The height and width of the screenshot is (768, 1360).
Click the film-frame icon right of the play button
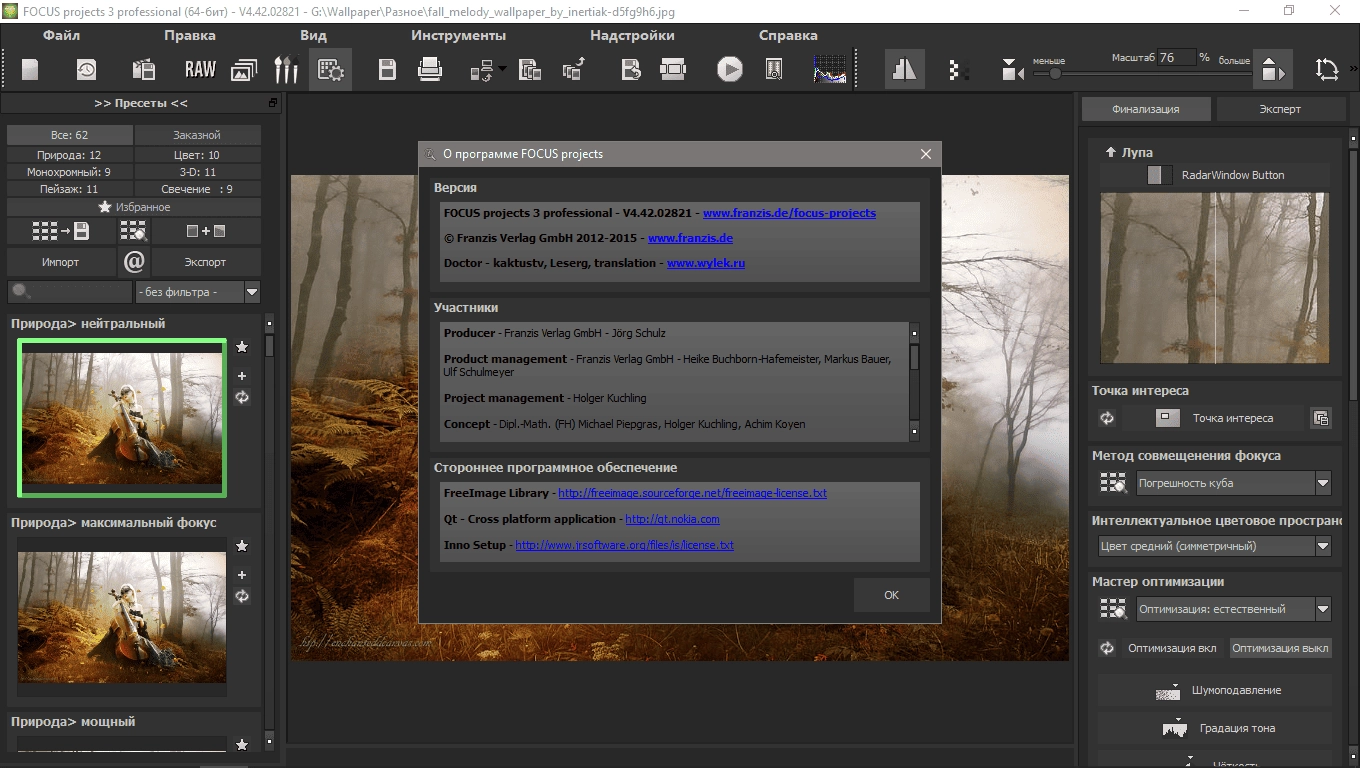click(x=774, y=70)
